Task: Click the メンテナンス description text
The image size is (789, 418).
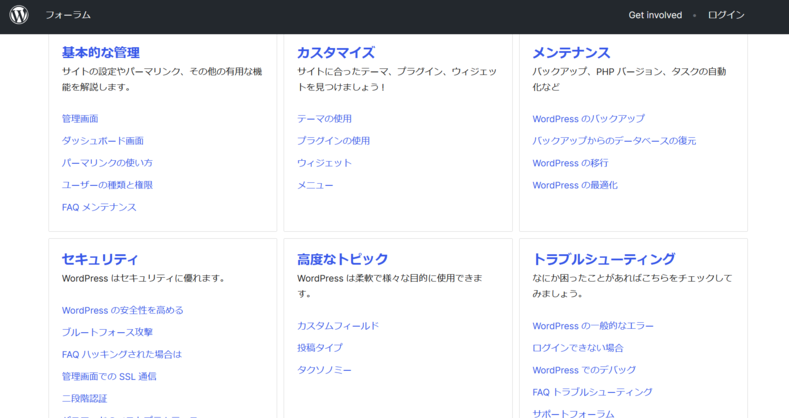Action: pos(629,79)
